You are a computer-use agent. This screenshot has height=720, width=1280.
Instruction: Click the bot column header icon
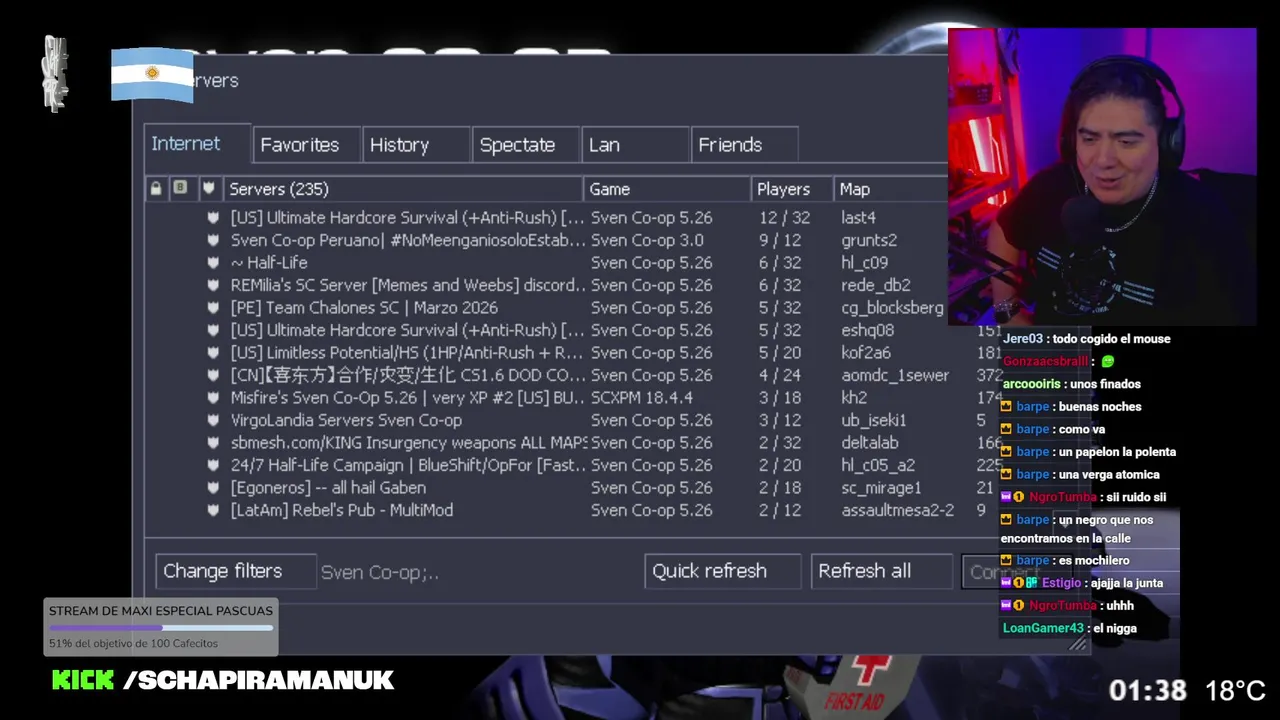[180, 188]
